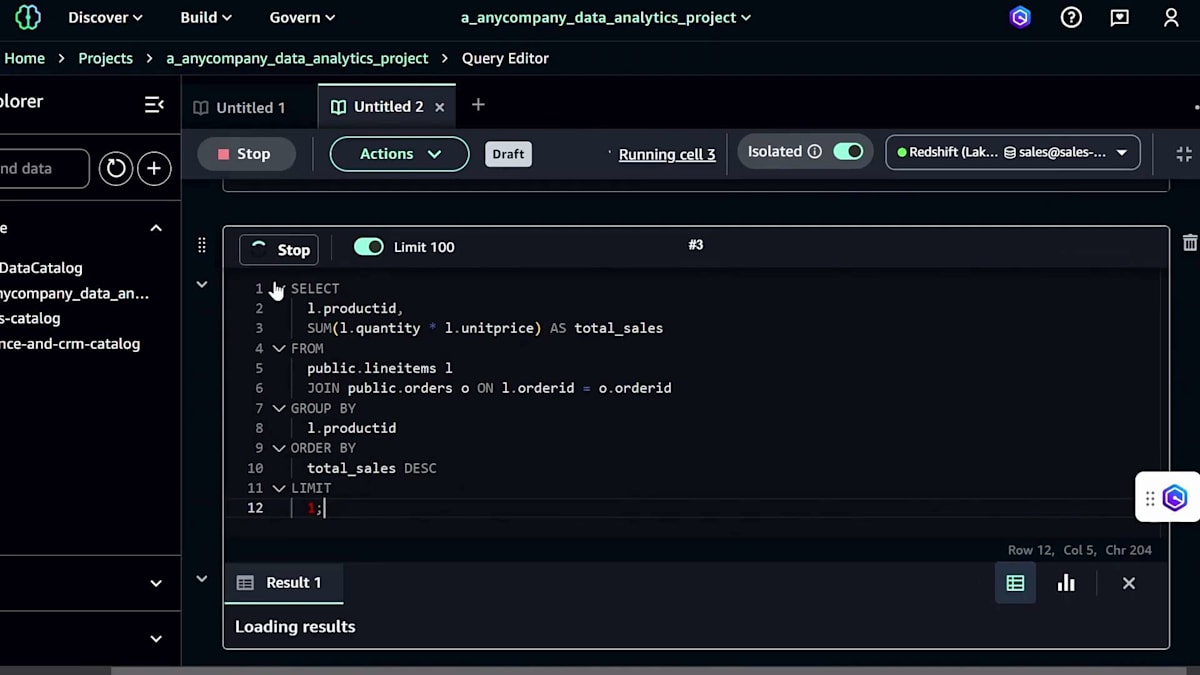1200x675 pixels.
Task: Switch results to chart view
Action: [x=1066, y=583]
